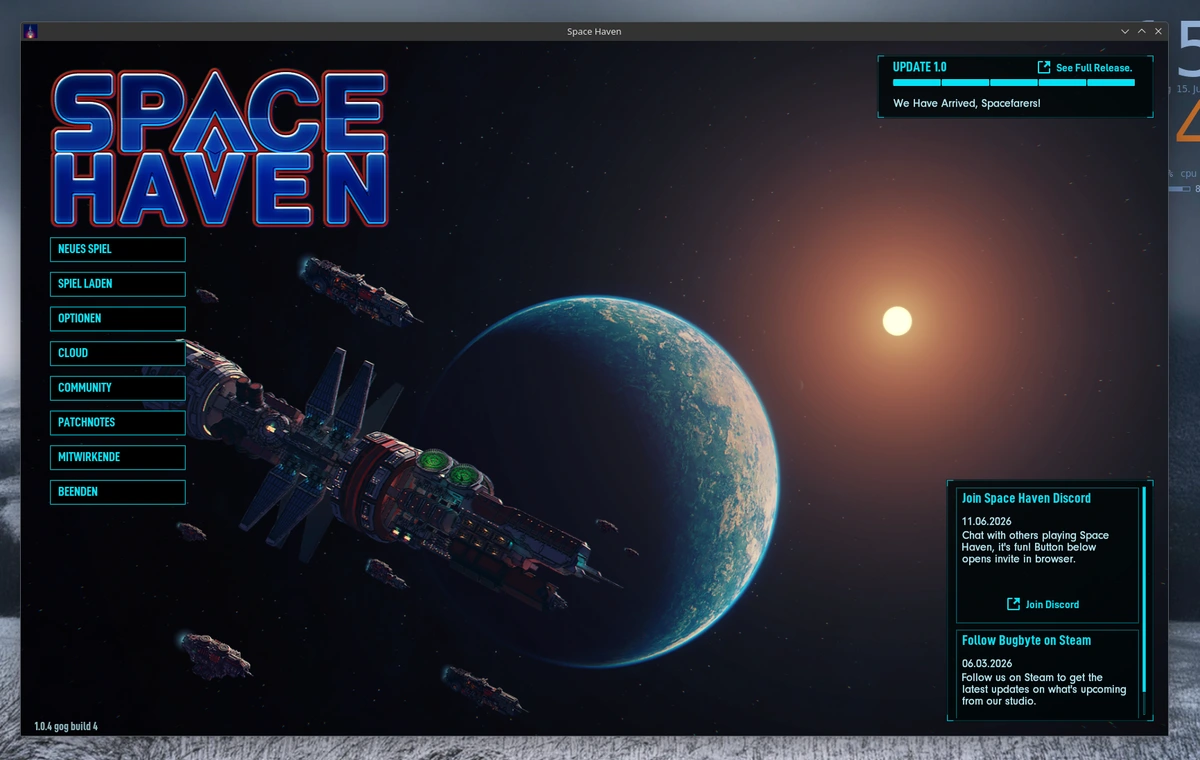The width and height of the screenshot is (1200, 760).
Task: Select the Cloud menu entry
Action: (x=118, y=353)
